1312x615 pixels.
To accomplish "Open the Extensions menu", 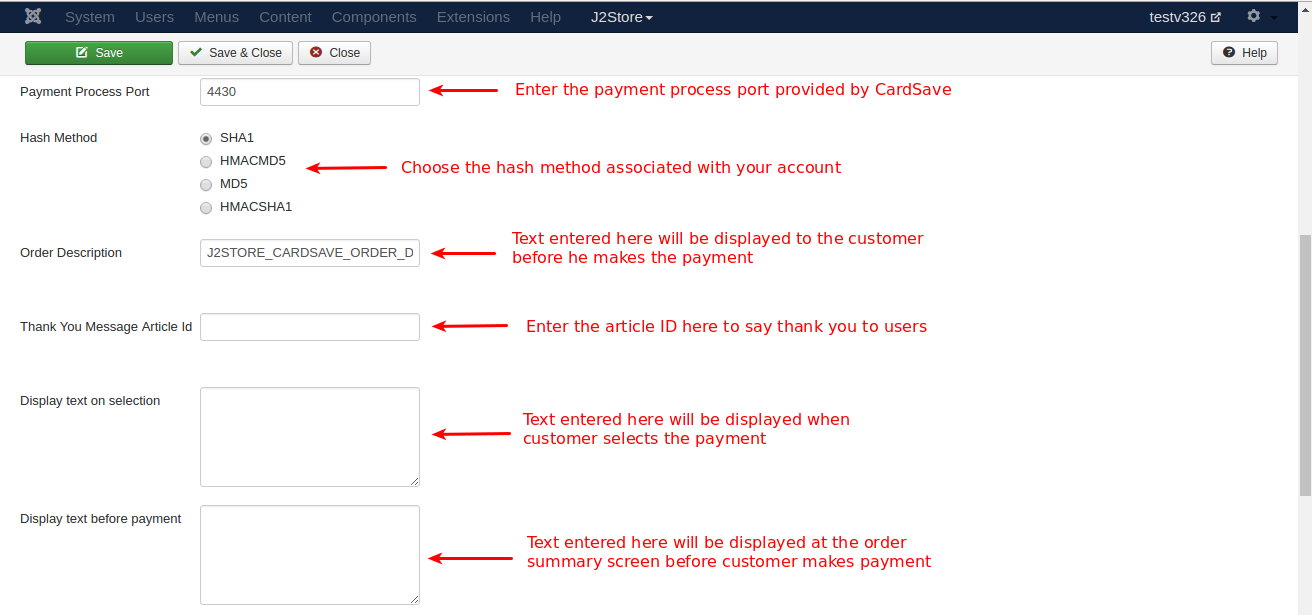I will pyautogui.click(x=473, y=17).
